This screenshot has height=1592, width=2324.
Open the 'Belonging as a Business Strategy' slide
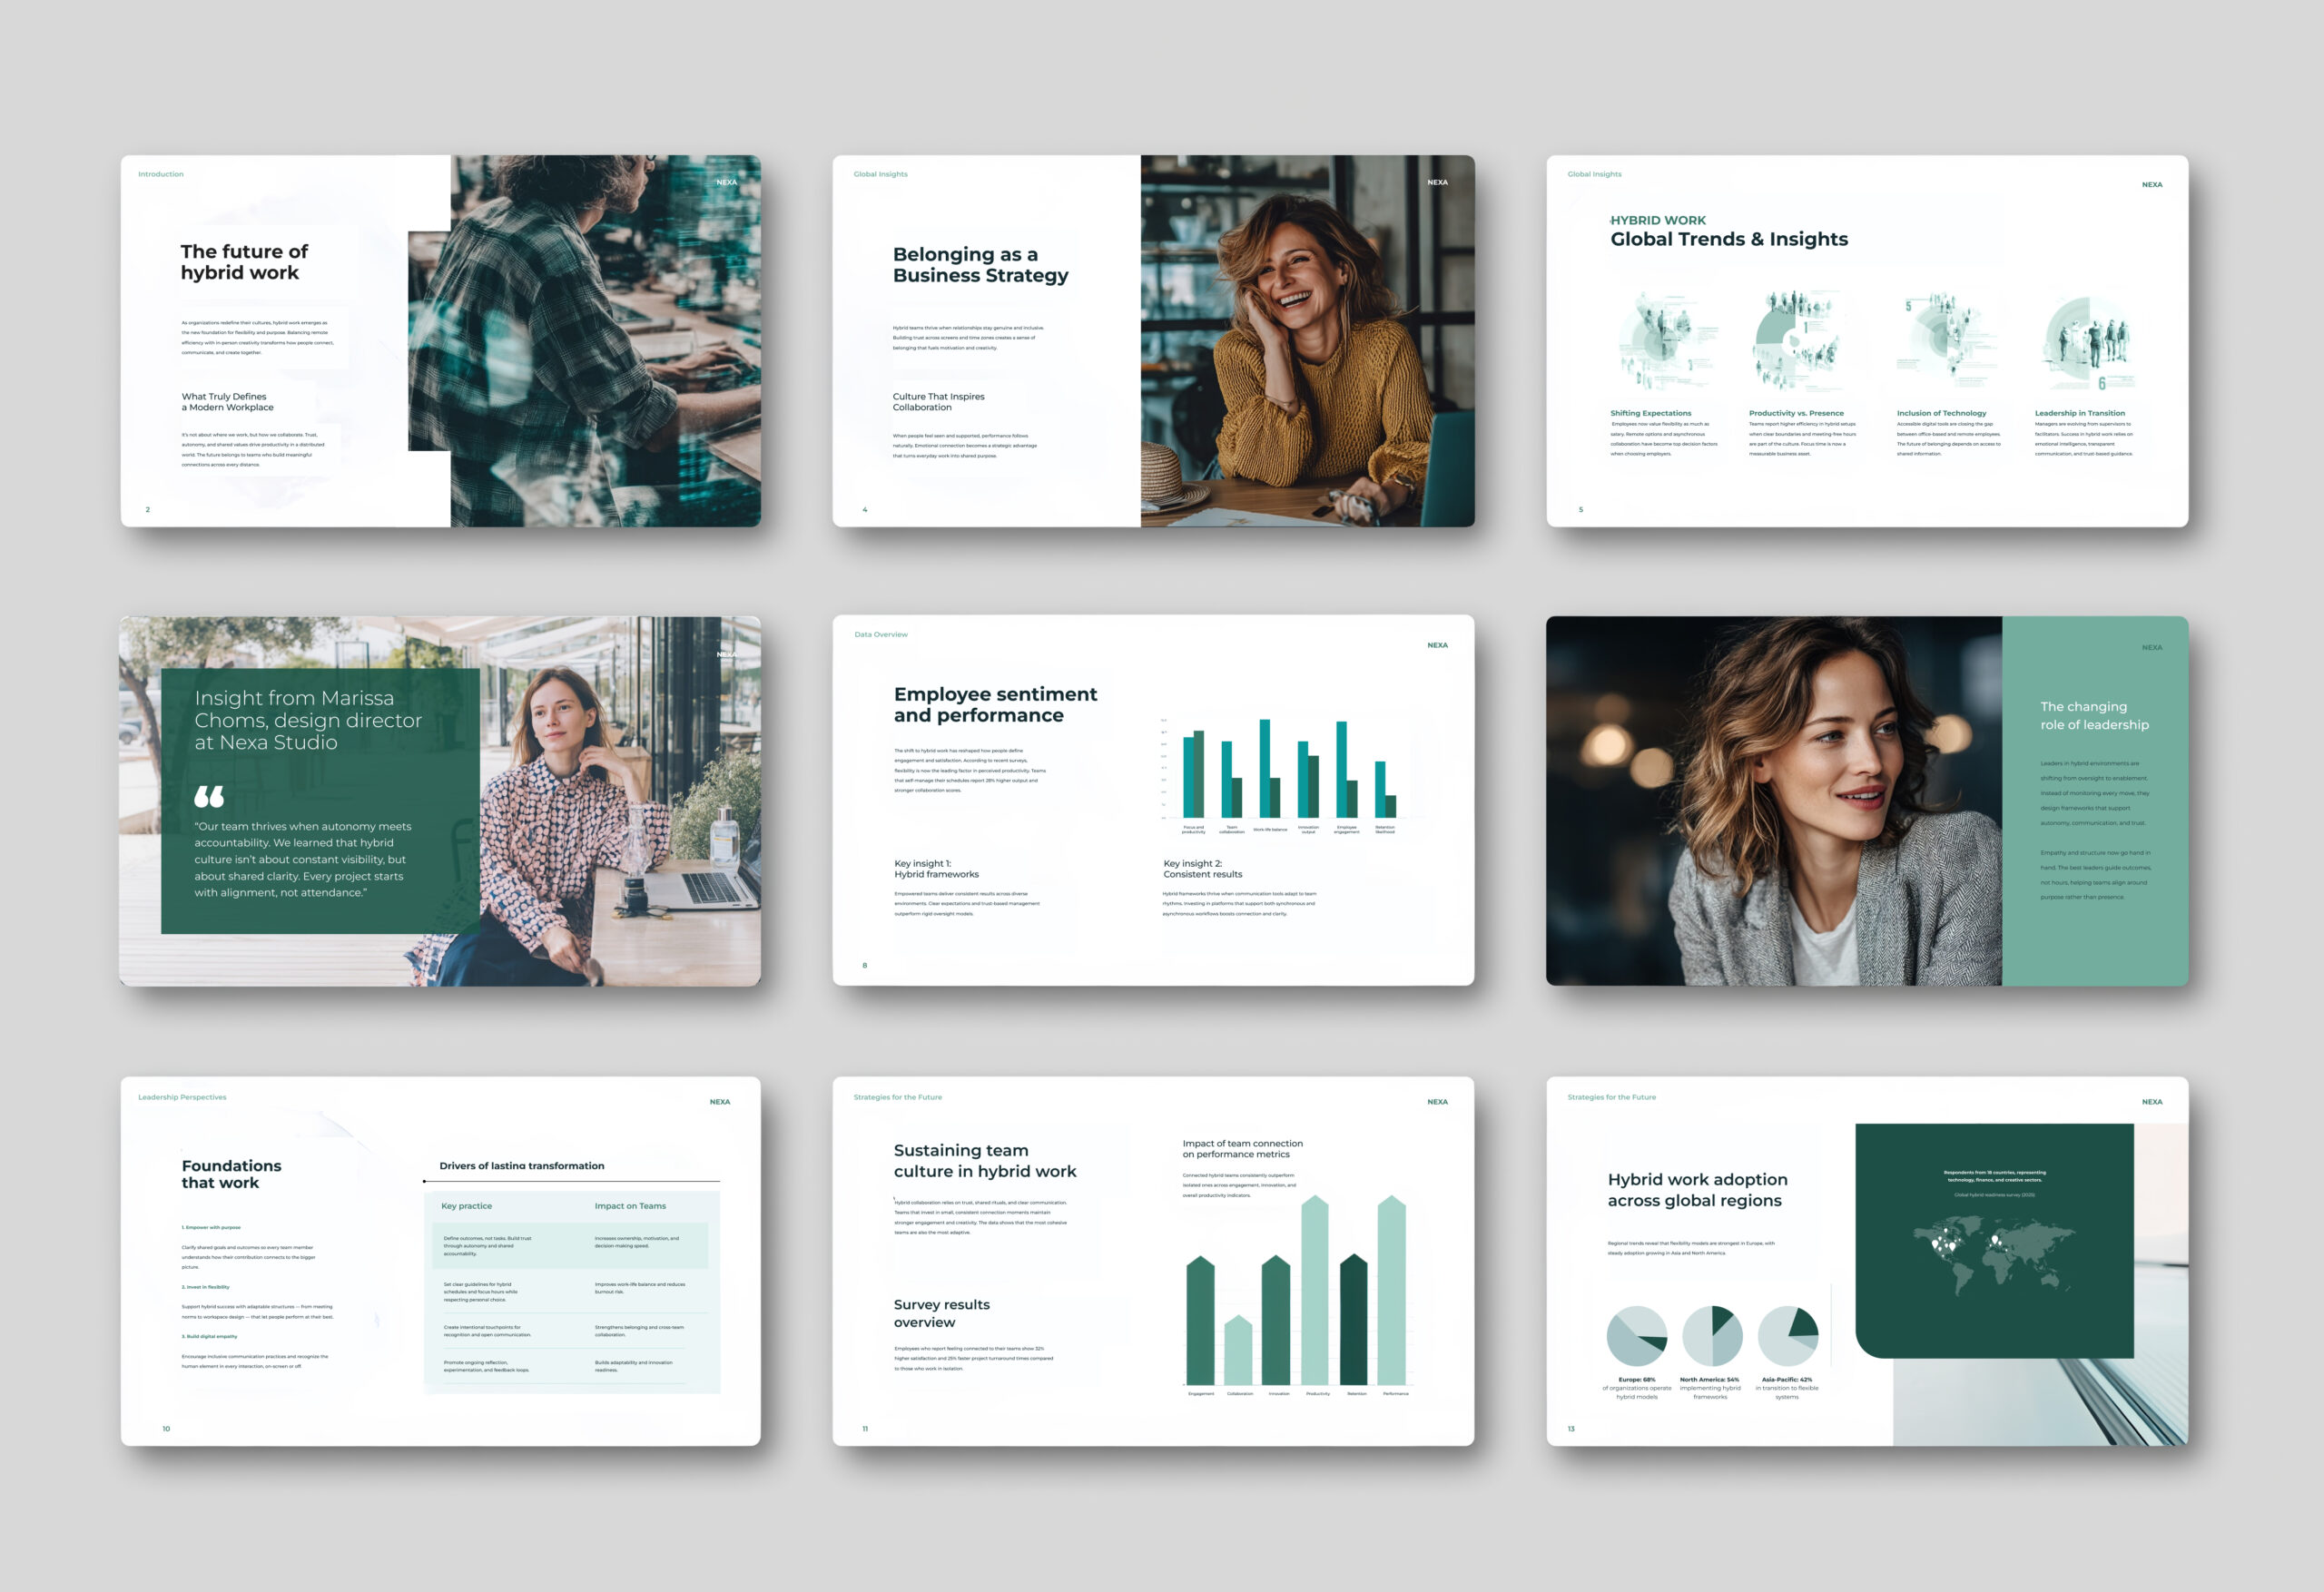980,265
